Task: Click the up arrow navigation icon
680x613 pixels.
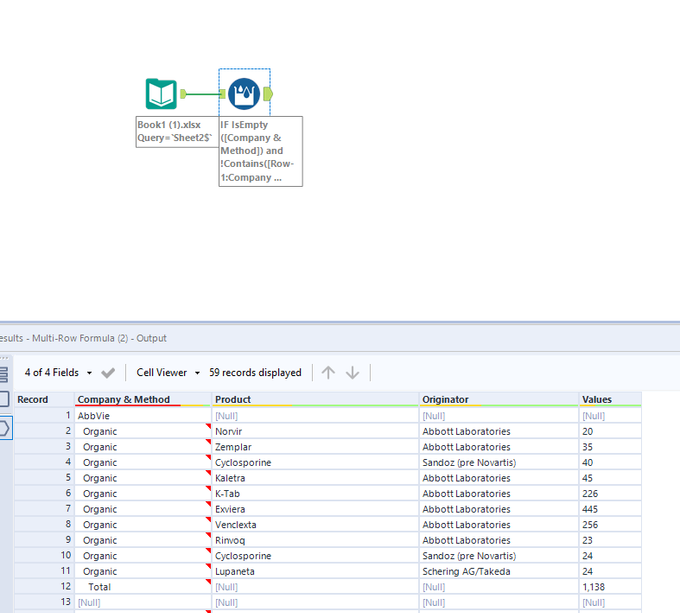Action: click(328, 372)
